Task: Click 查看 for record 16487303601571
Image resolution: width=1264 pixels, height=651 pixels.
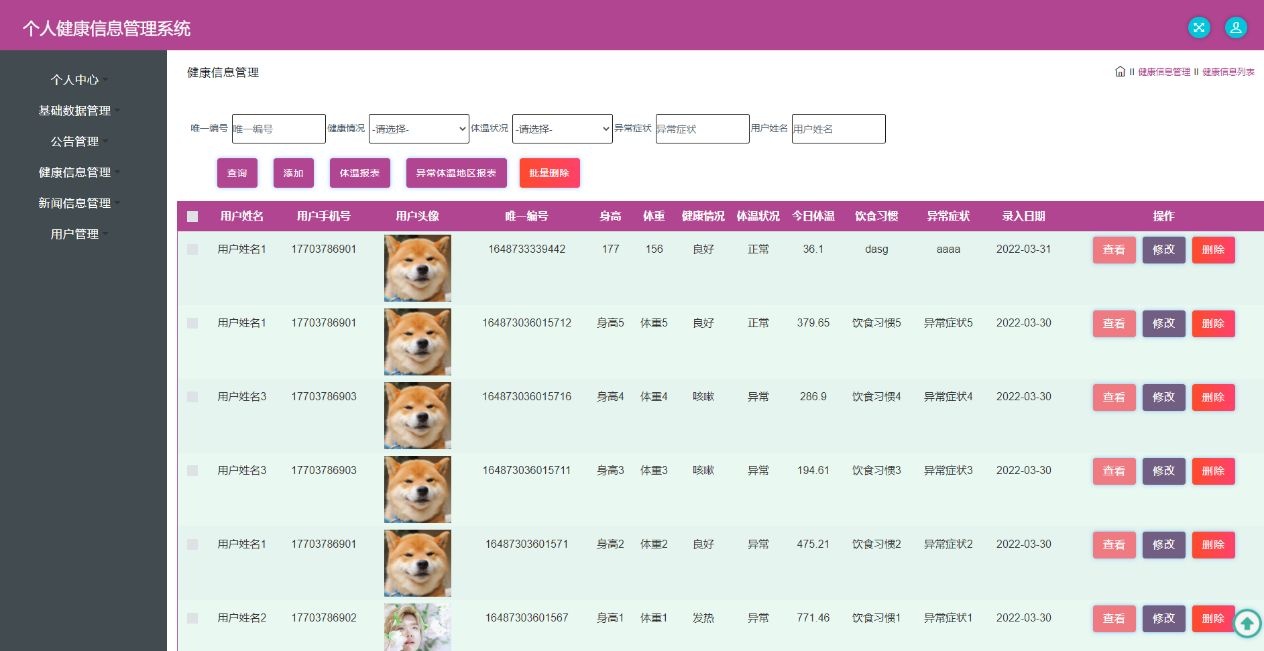Action: [1114, 545]
